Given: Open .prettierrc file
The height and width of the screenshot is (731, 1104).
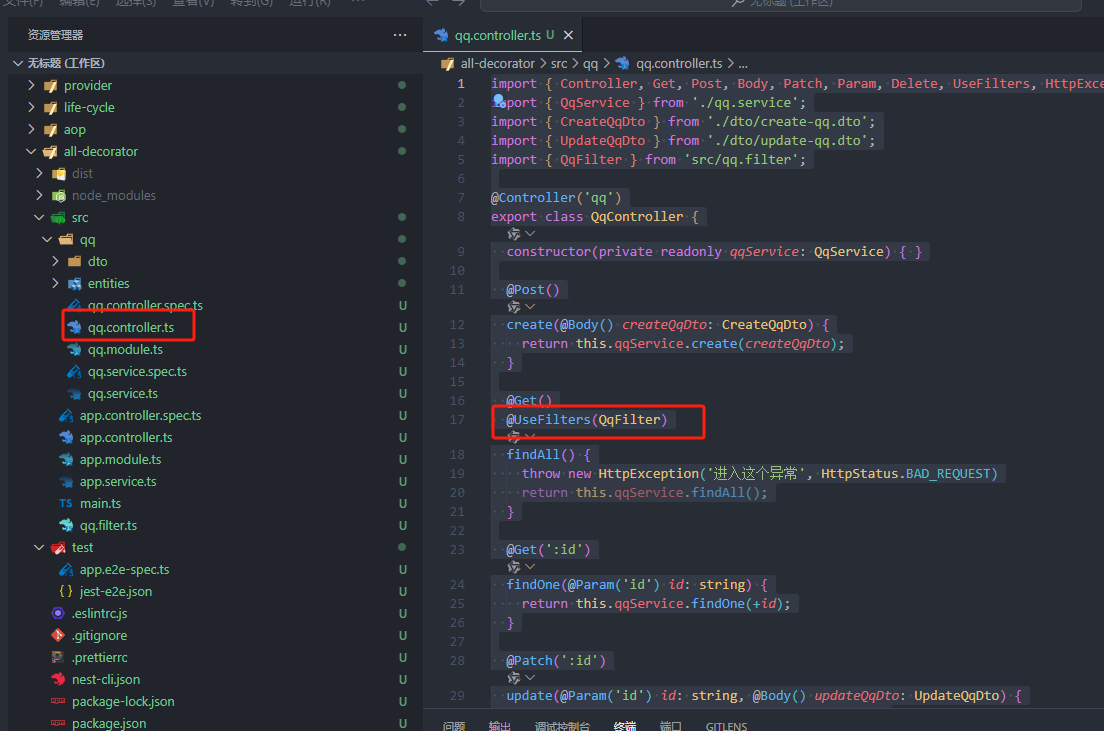Looking at the screenshot, I should pos(99,657).
